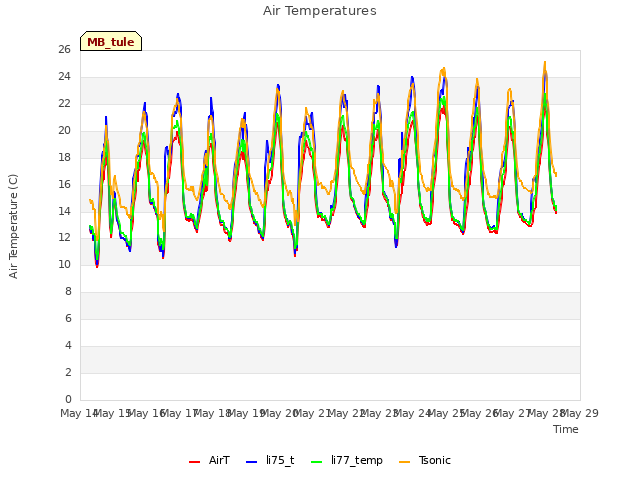Click the y-axis value 10
Screen dimensions: 640x480
click(x=64, y=264)
